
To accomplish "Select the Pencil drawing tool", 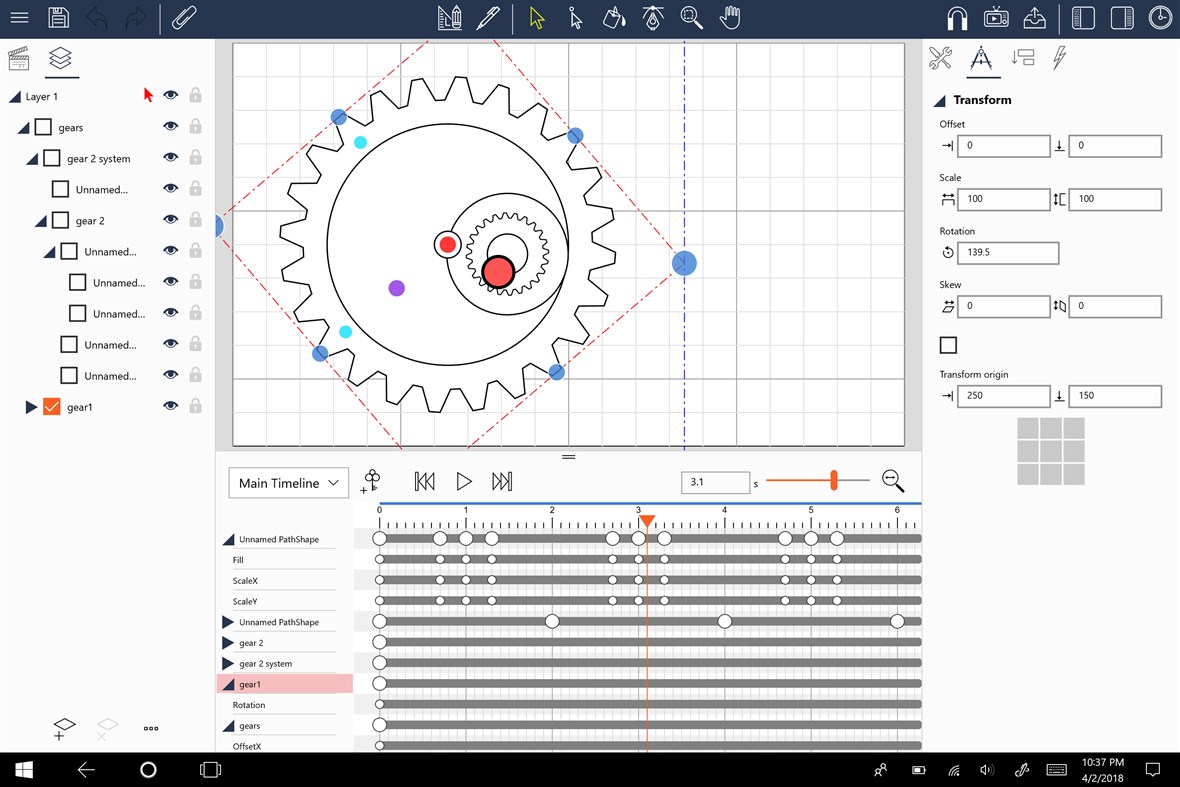I will click(487, 18).
